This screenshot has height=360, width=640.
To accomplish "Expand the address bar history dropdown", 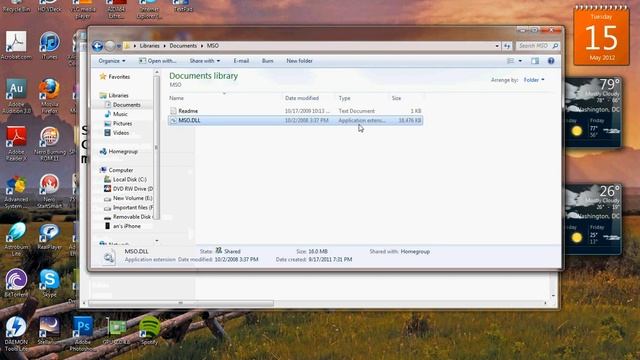I will pos(497,46).
